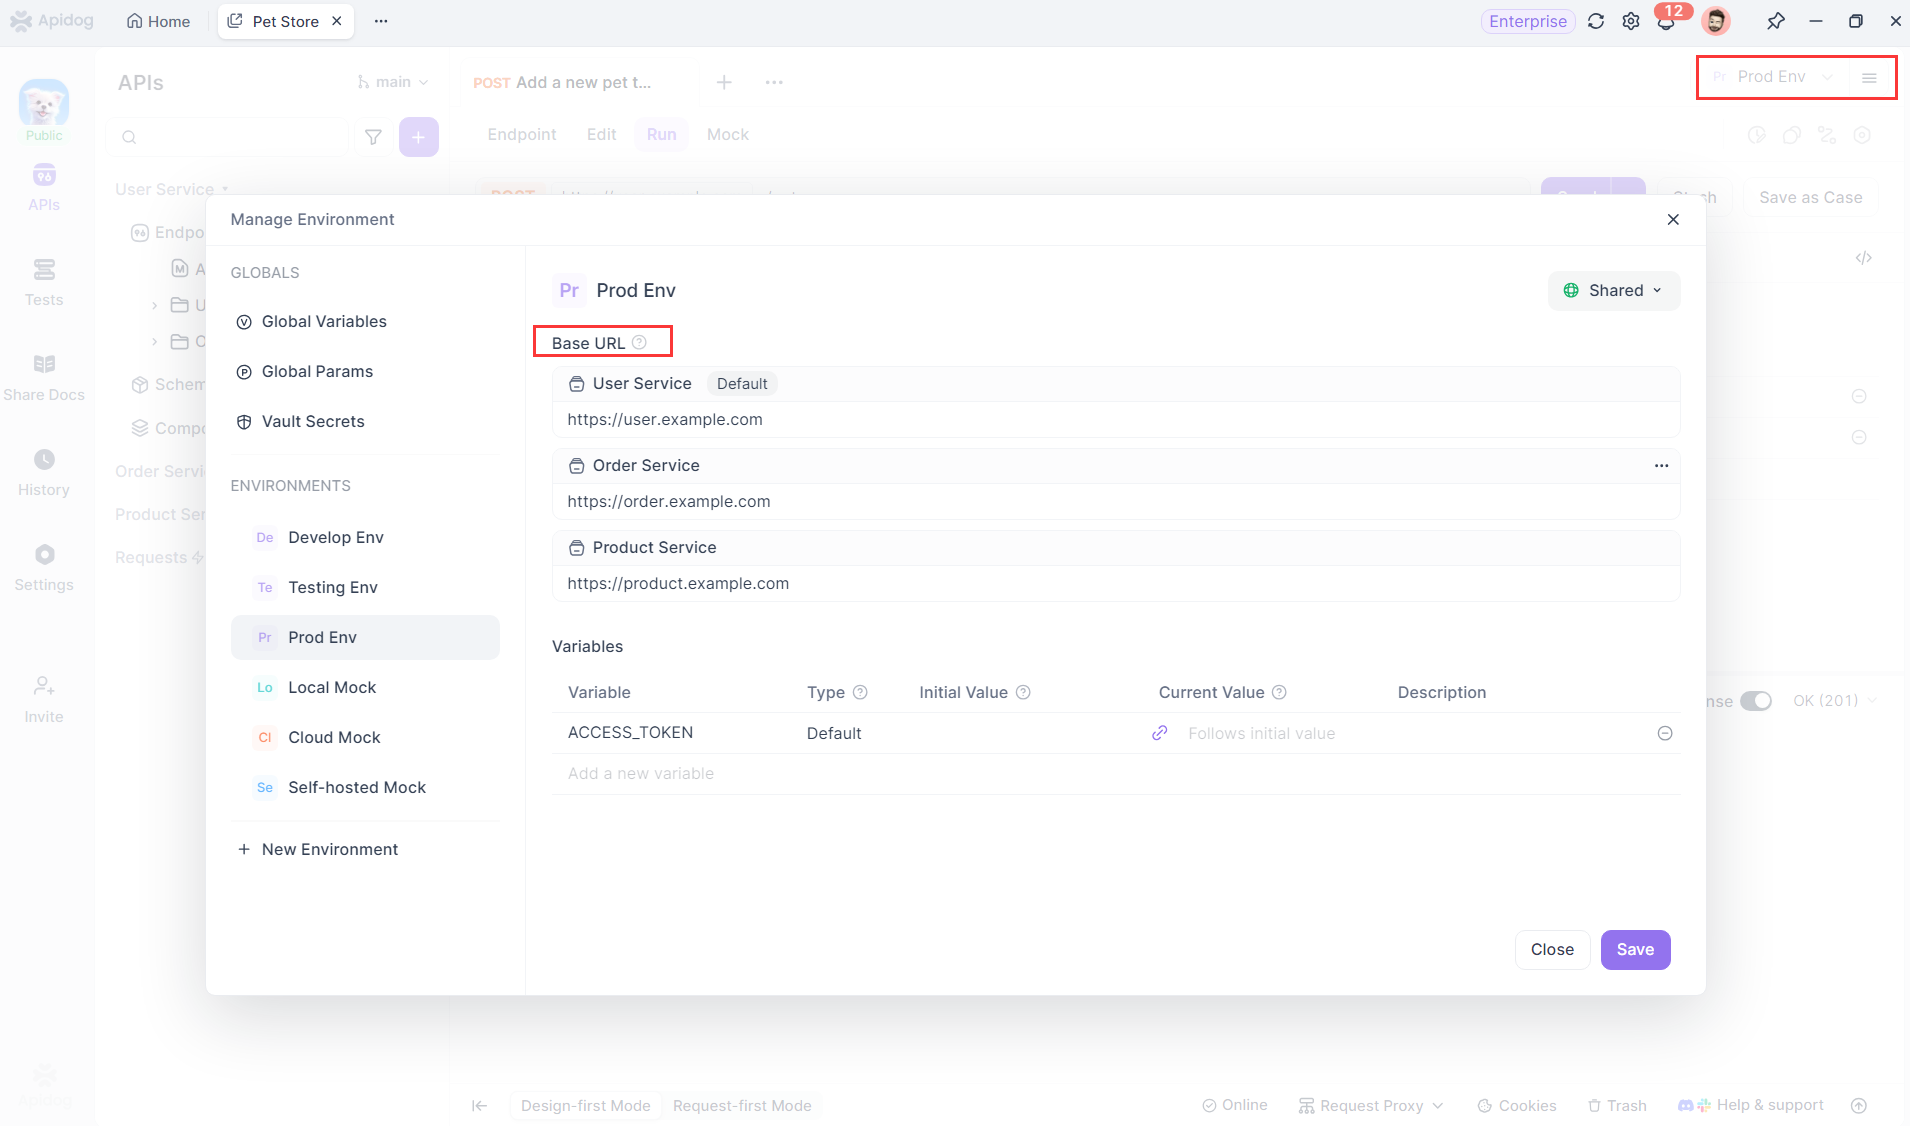Viewport: 1910px width, 1126px height.
Task: Open Vault Secrets settings
Action: click(x=301, y=421)
